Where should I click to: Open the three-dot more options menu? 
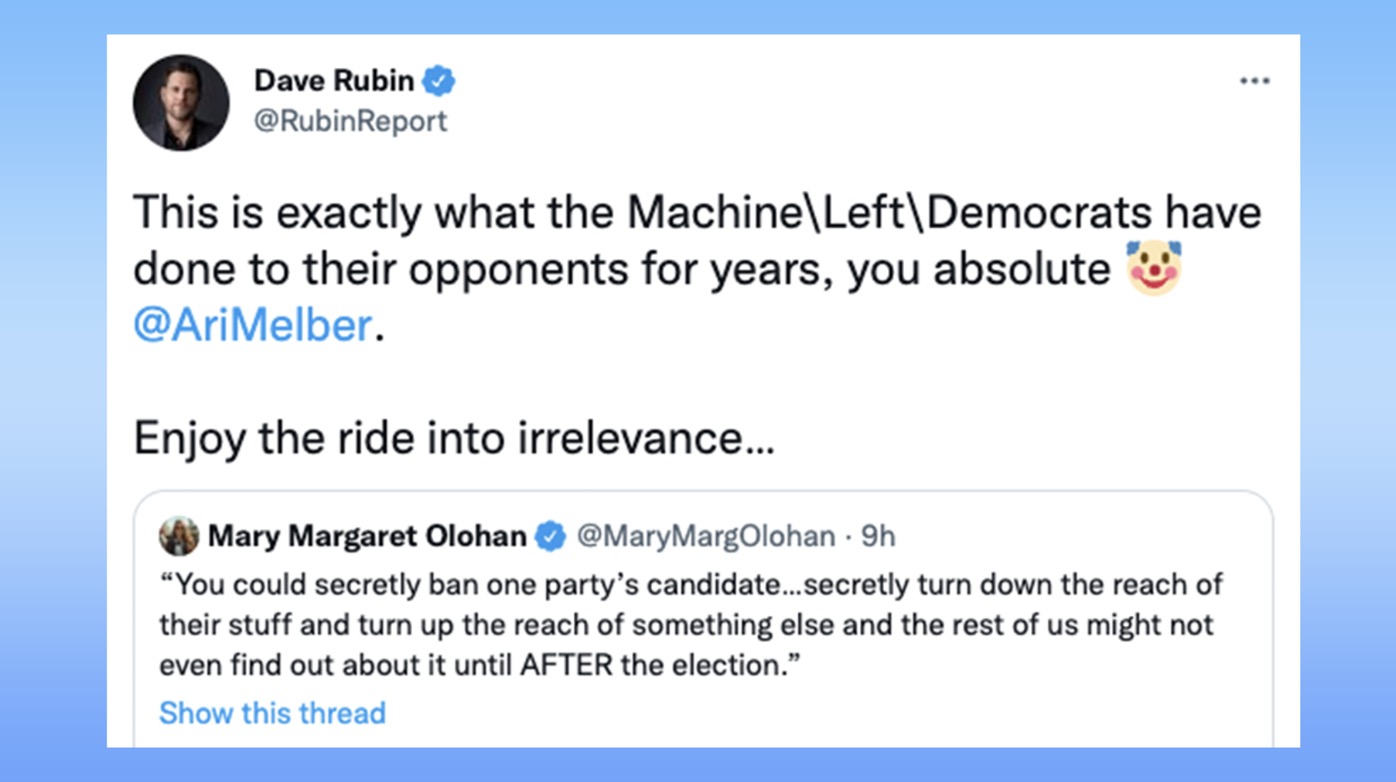1254,81
